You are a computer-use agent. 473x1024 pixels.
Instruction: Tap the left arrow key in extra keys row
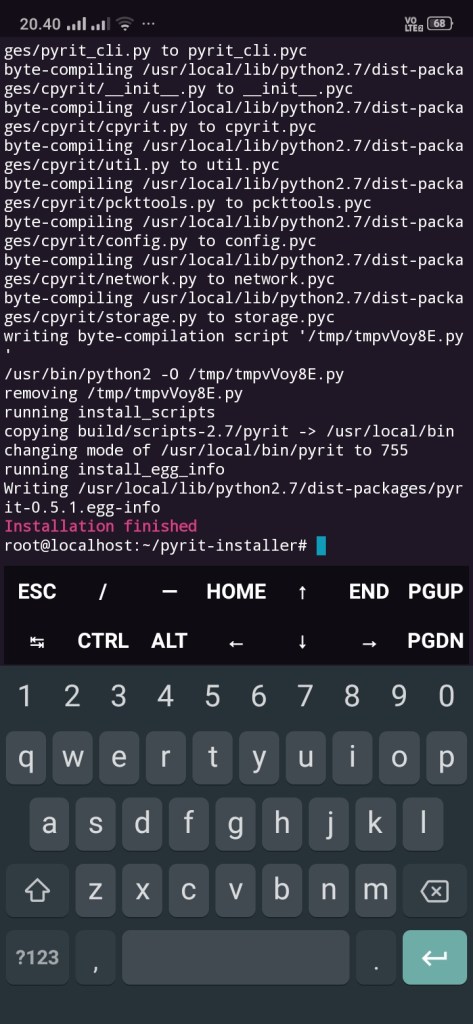236,641
